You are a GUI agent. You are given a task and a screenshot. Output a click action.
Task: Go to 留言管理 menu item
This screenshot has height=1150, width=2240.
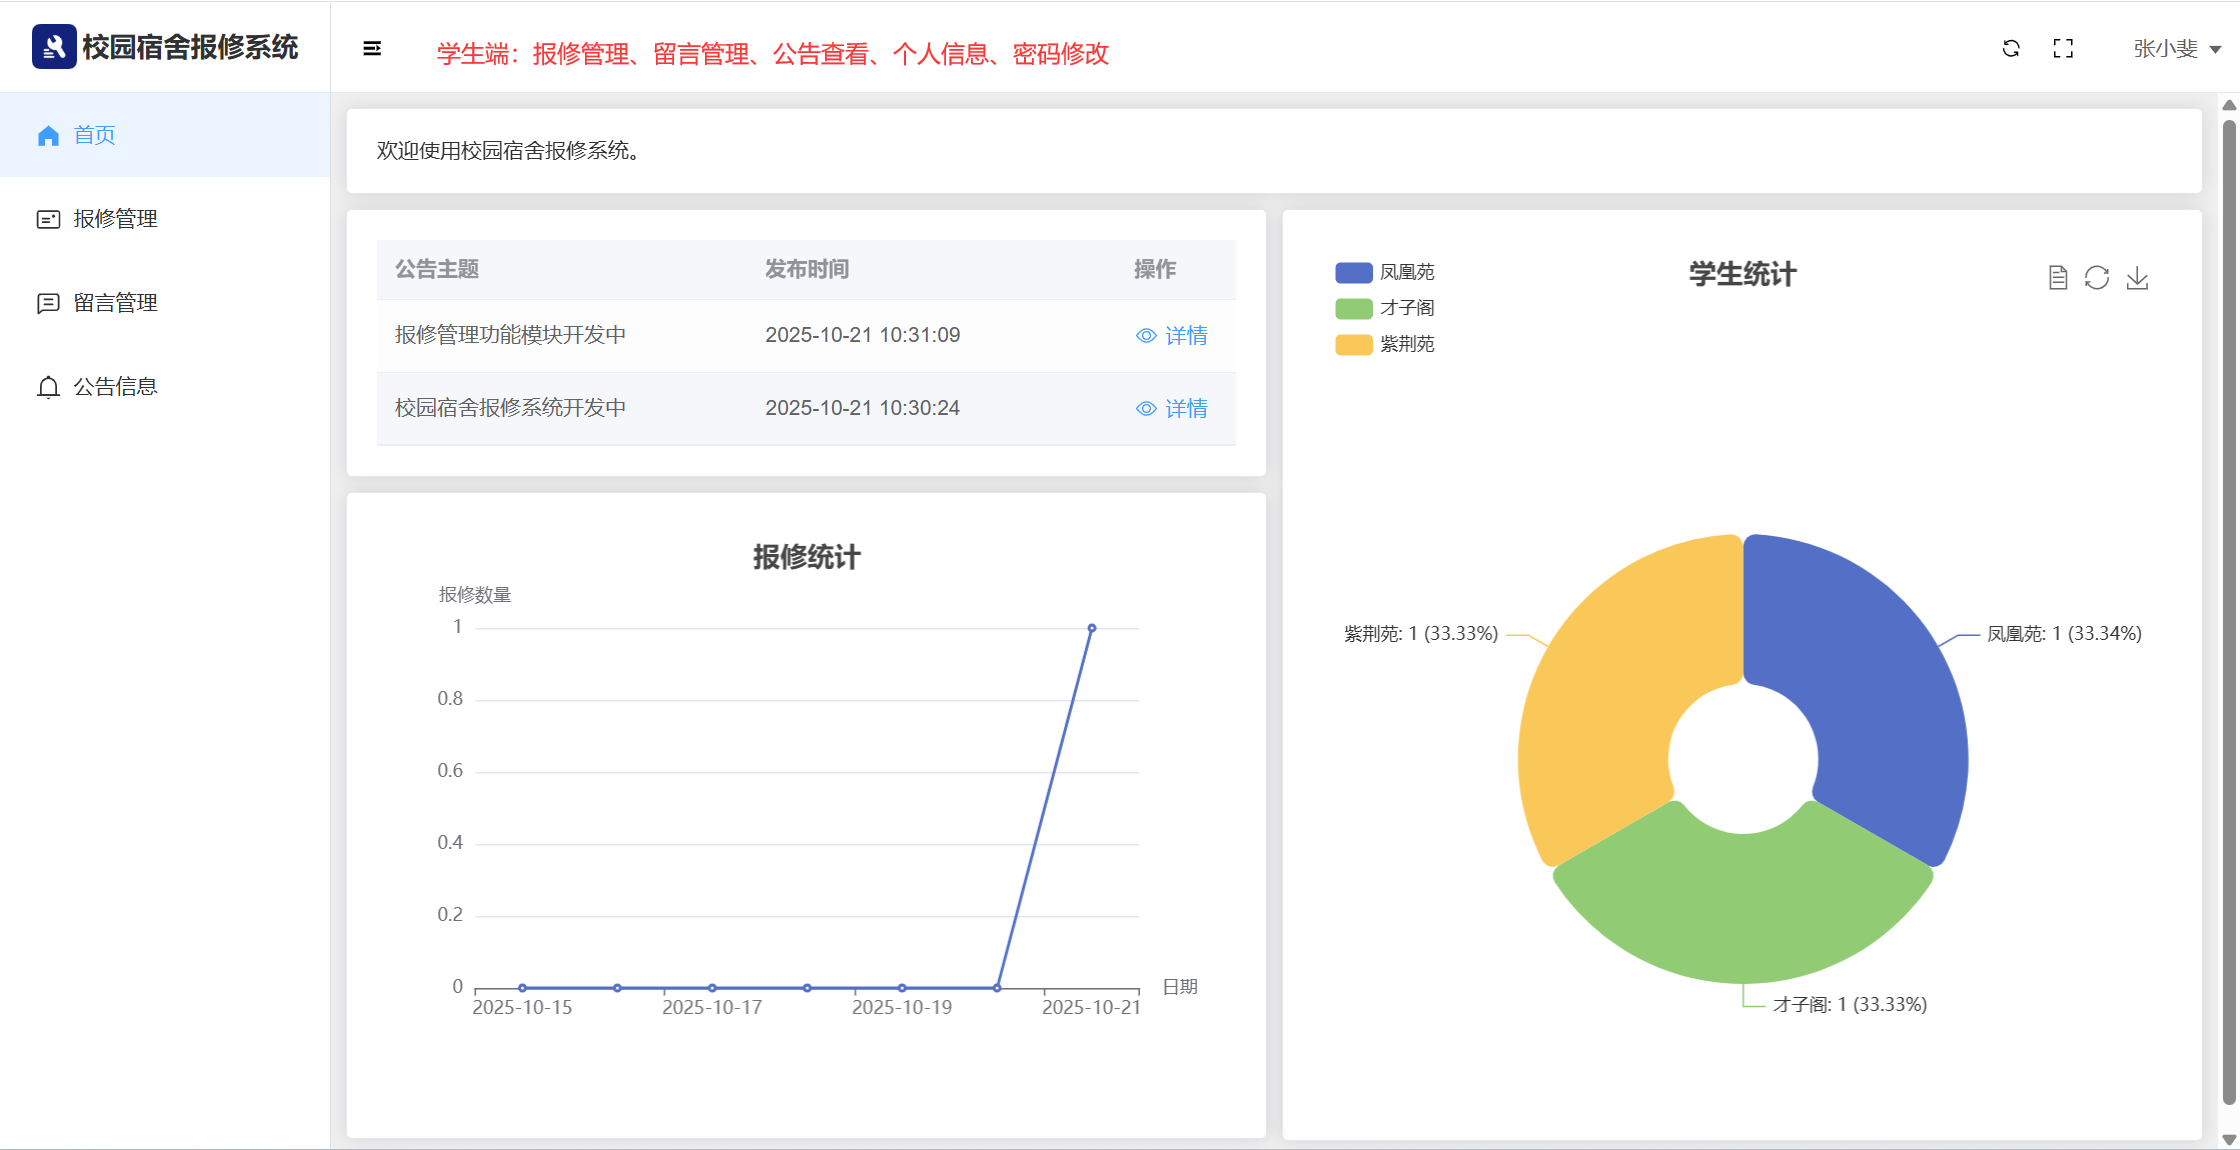(x=115, y=303)
